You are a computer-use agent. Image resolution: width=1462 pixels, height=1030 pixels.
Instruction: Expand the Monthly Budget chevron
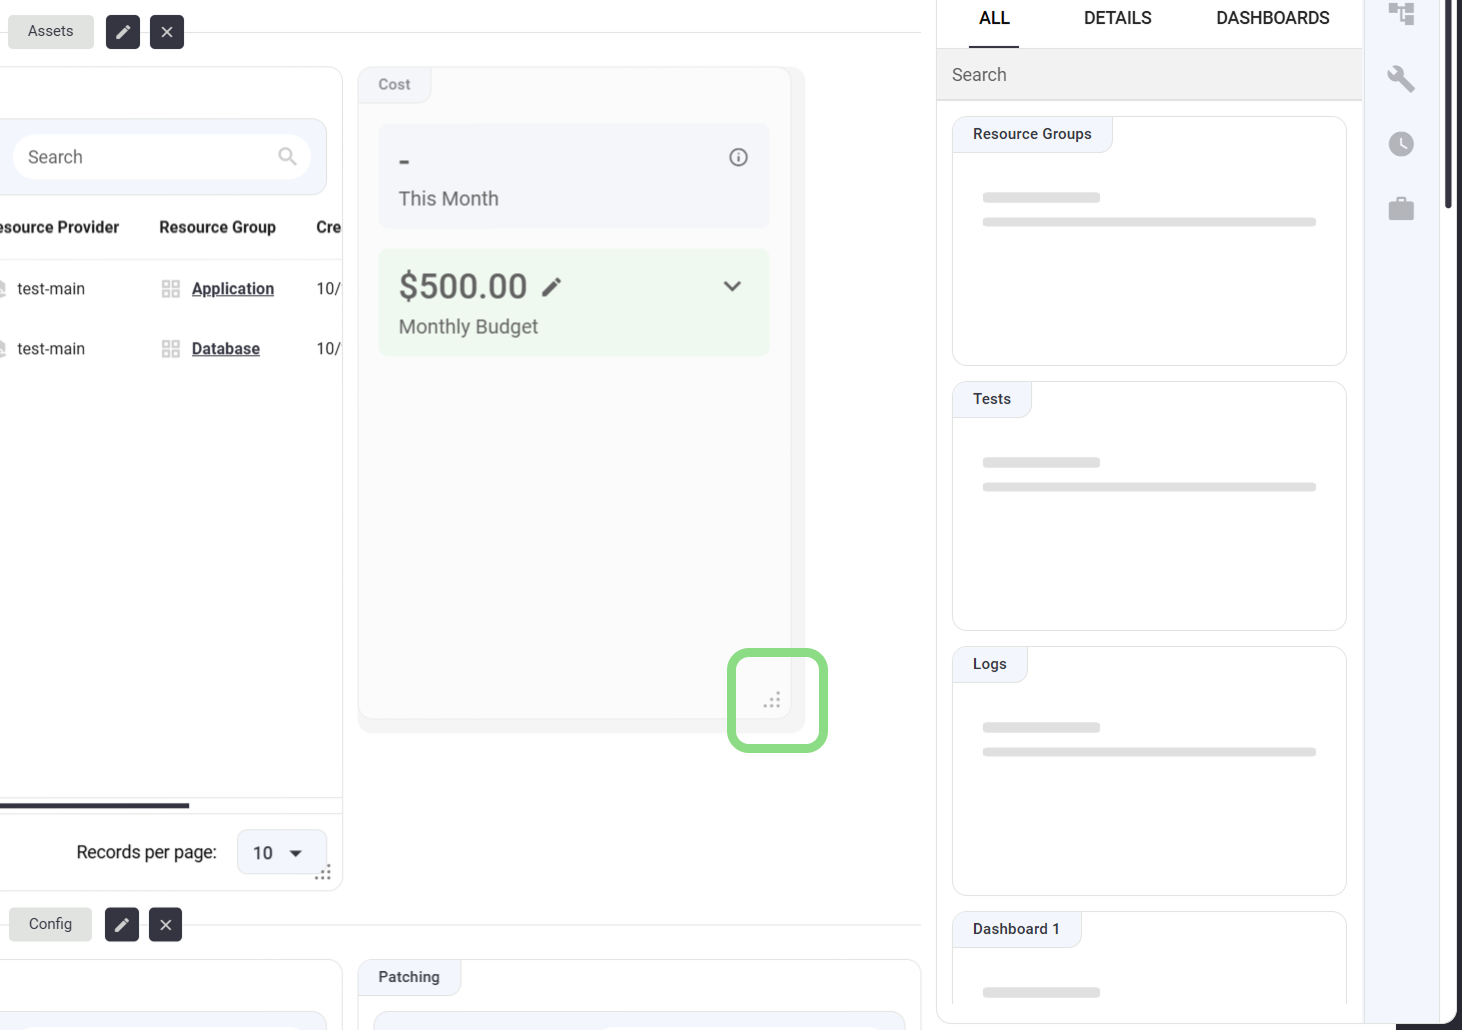point(732,287)
